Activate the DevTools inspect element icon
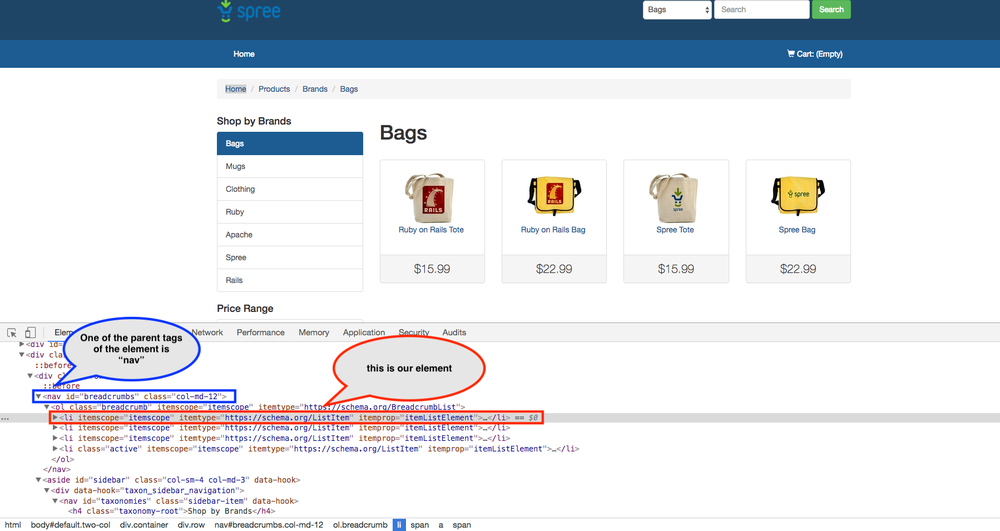1000x531 pixels. click(x=11, y=333)
